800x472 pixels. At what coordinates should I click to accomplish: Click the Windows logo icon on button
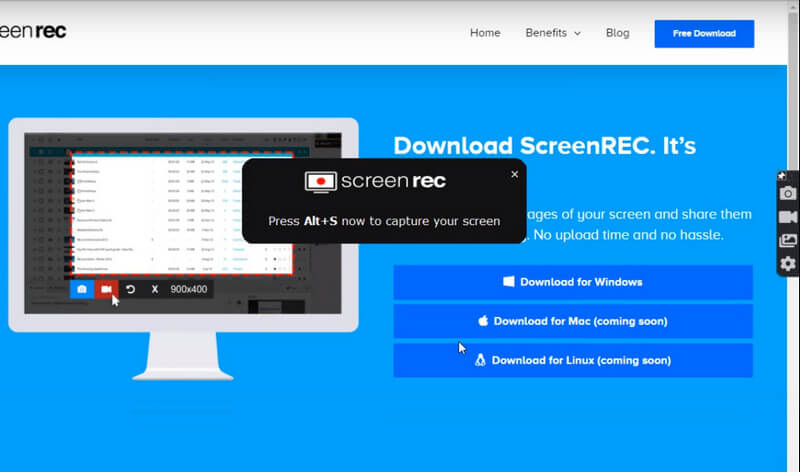(509, 282)
